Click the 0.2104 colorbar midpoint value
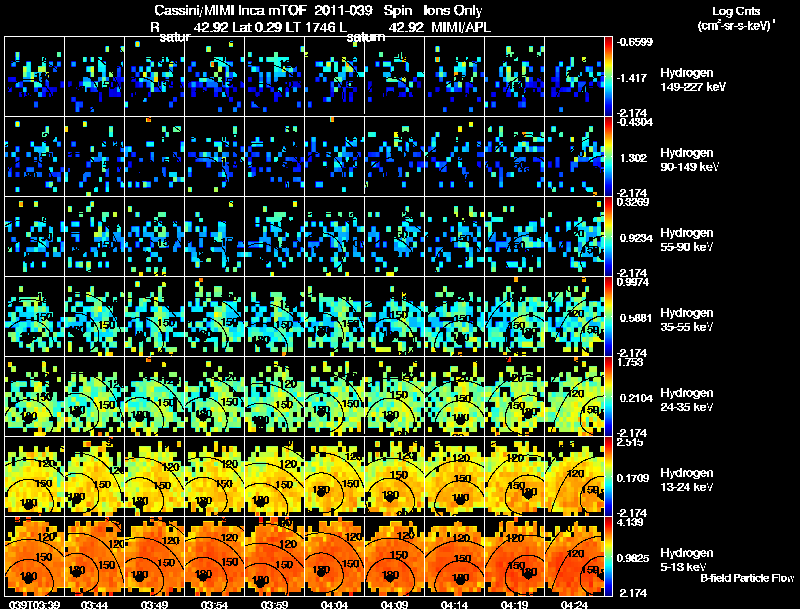This screenshot has height=609, width=800. point(636,398)
